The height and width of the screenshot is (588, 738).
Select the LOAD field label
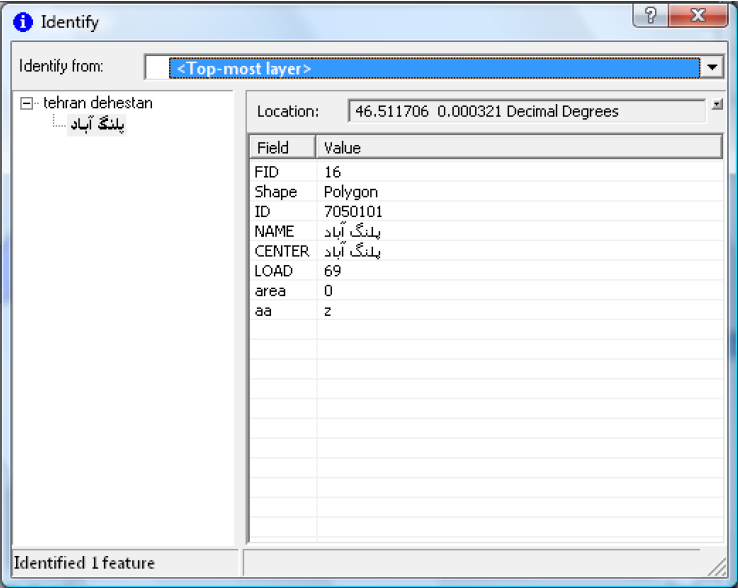[x=273, y=271]
